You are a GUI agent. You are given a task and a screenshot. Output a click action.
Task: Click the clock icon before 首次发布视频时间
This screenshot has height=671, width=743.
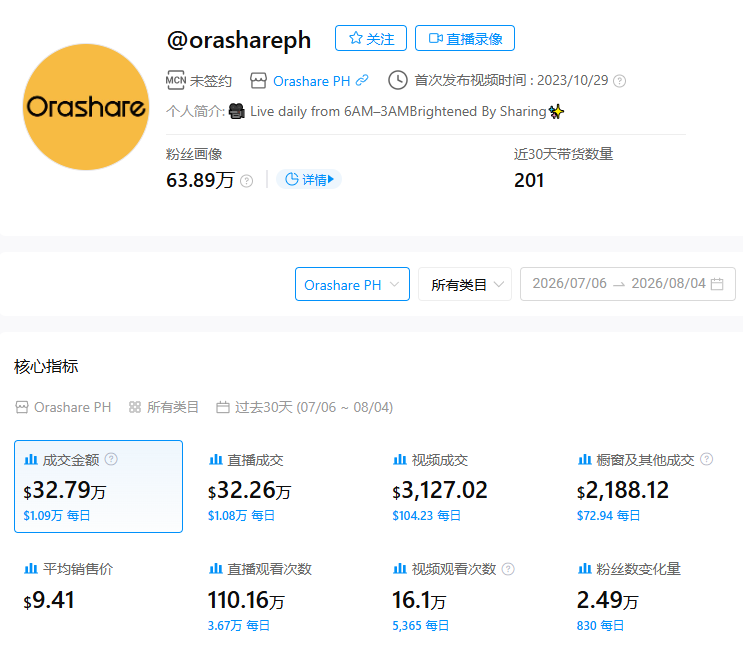tap(398, 80)
